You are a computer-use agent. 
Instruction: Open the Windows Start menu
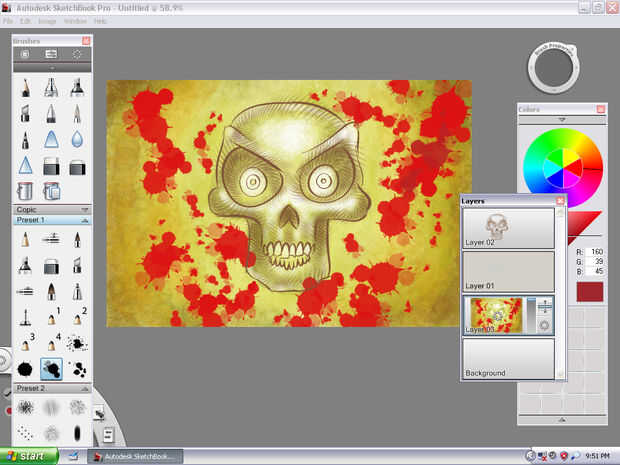click(29, 456)
